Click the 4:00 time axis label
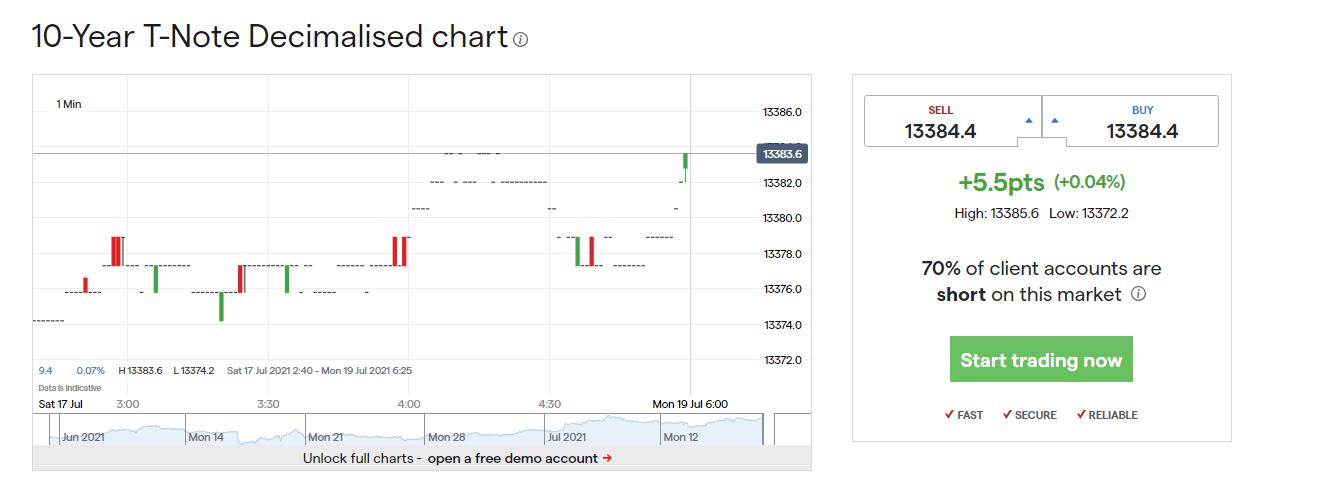This screenshot has width=1324, height=500. (409, 404)
